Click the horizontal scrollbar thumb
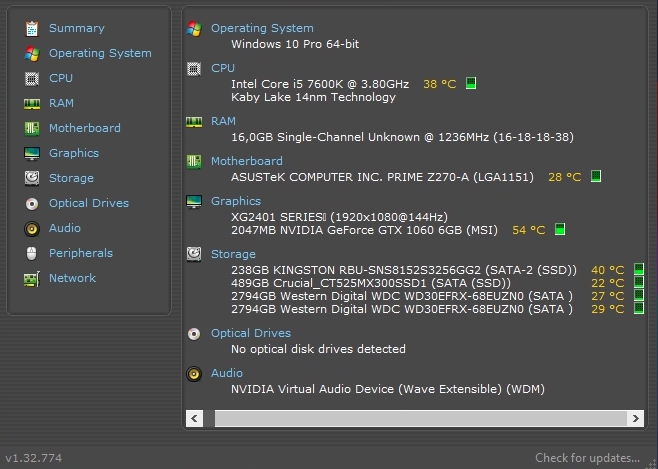The height and width of the screenshot is (469, 658). click(x=420, y=418)
